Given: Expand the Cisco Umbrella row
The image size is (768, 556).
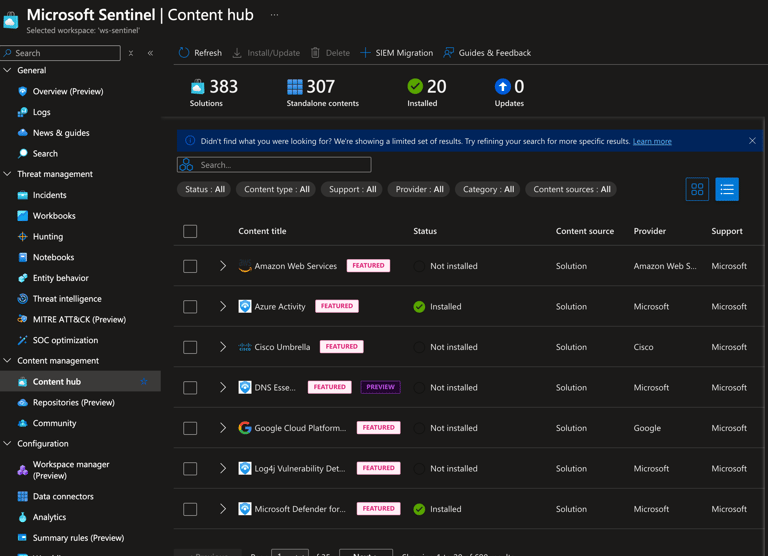Looking at the screenshot, I should [223, 347].
